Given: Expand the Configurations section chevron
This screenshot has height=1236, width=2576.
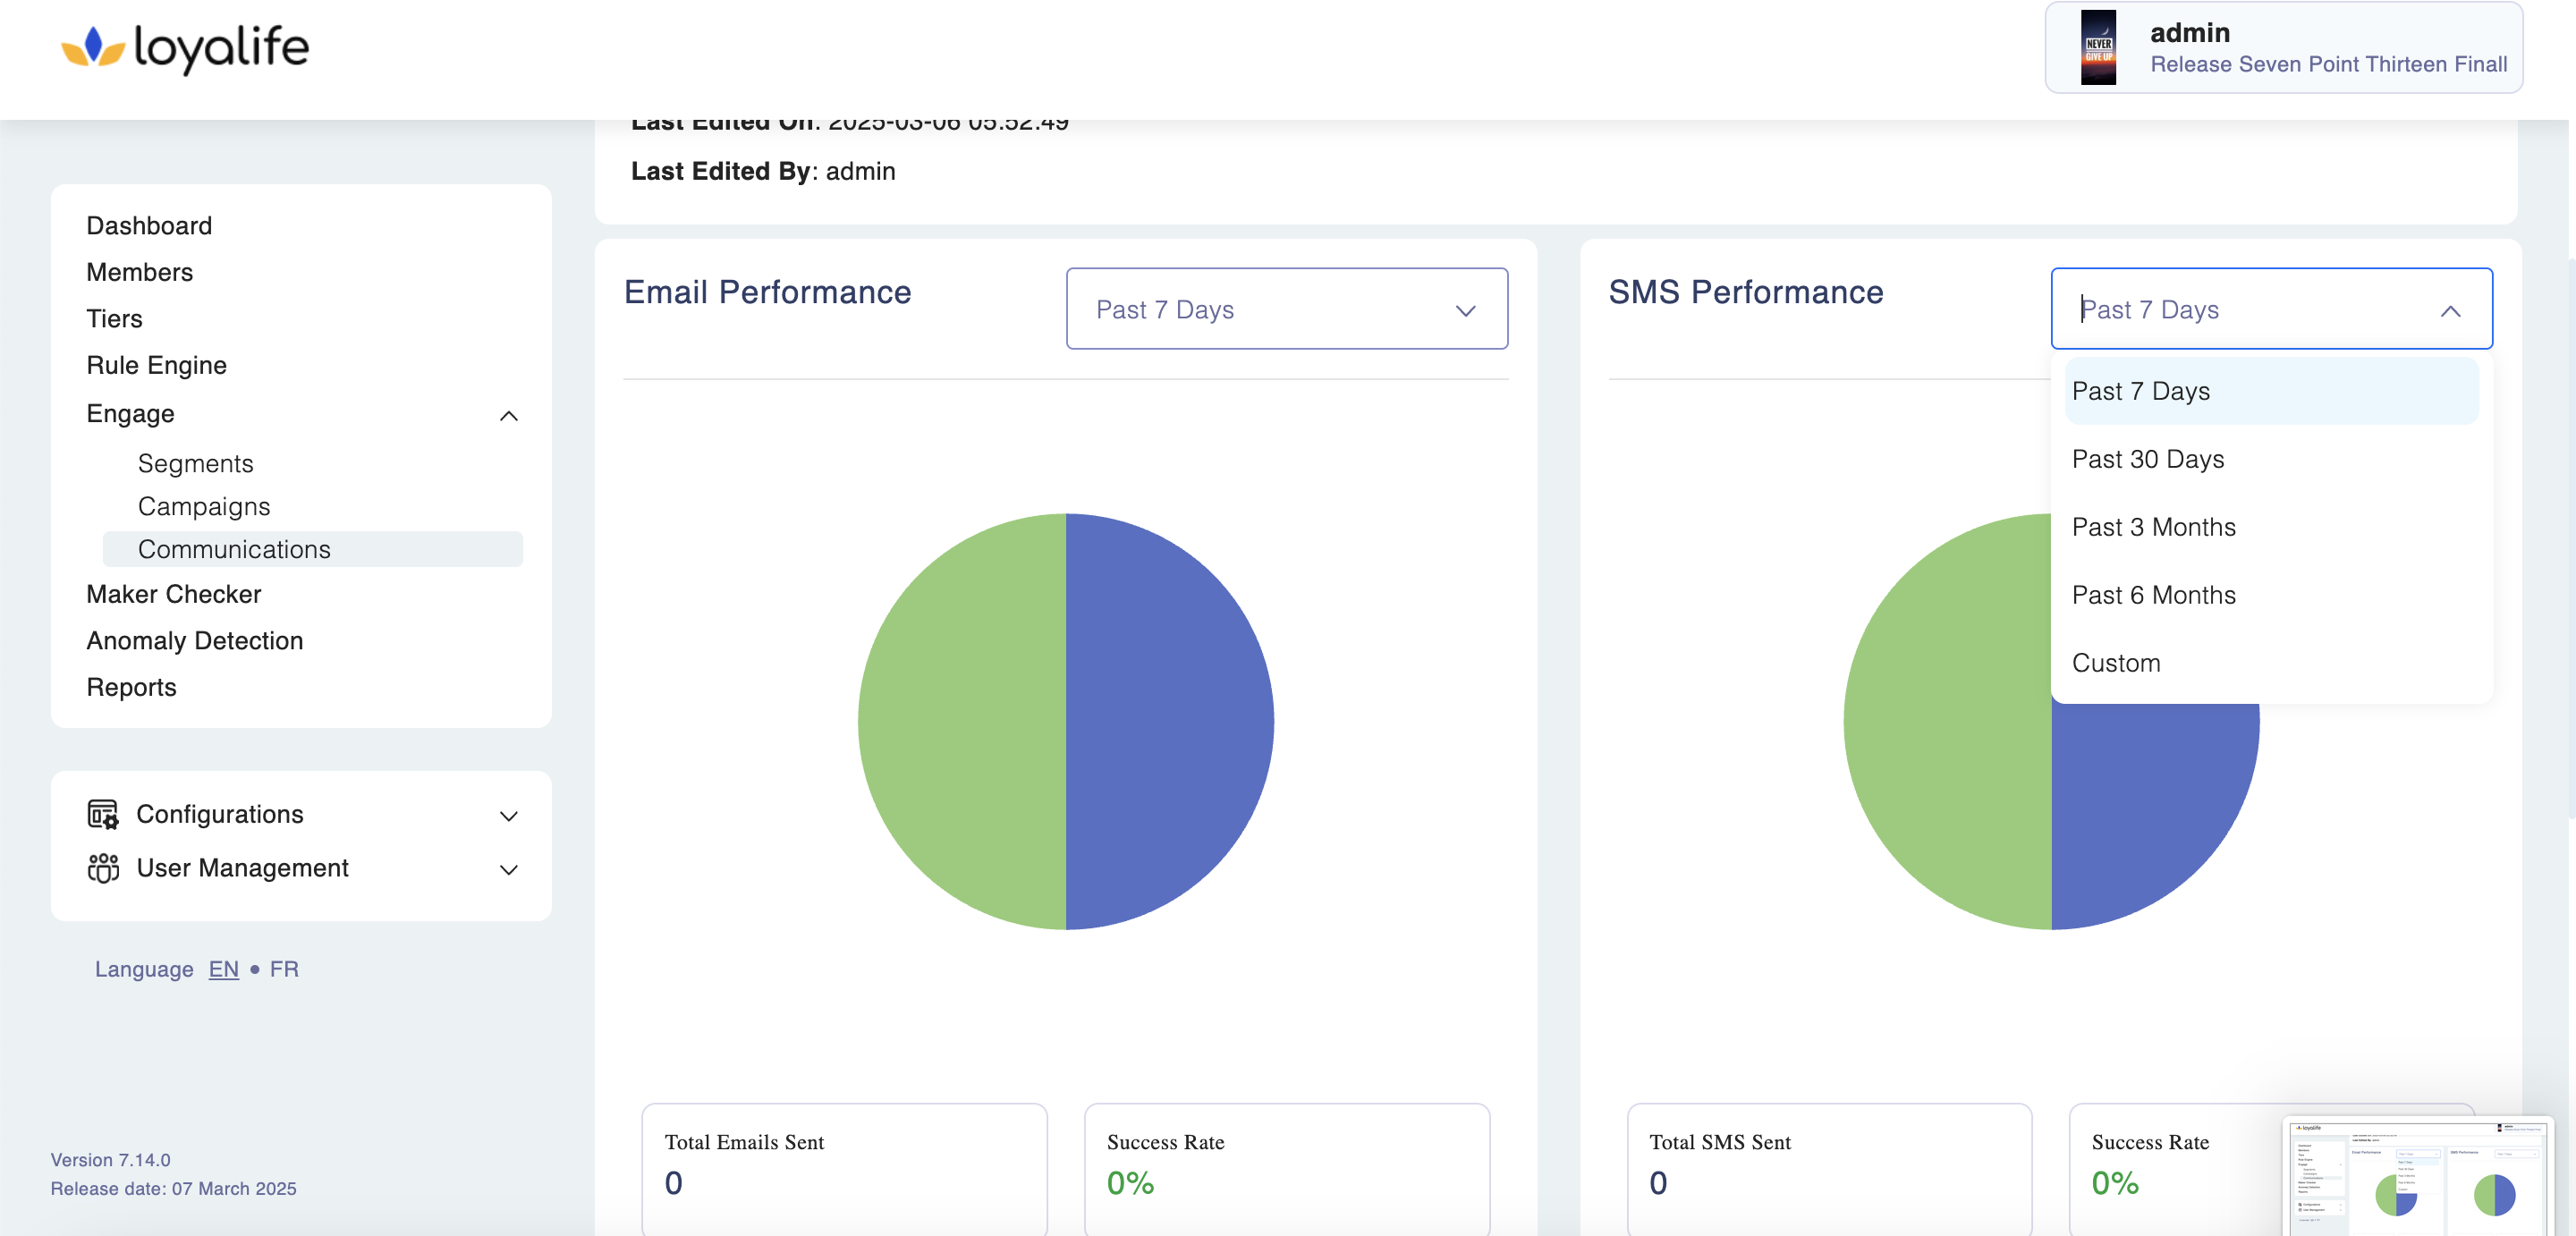Looking at the screenshot, I should click(508, 816).
